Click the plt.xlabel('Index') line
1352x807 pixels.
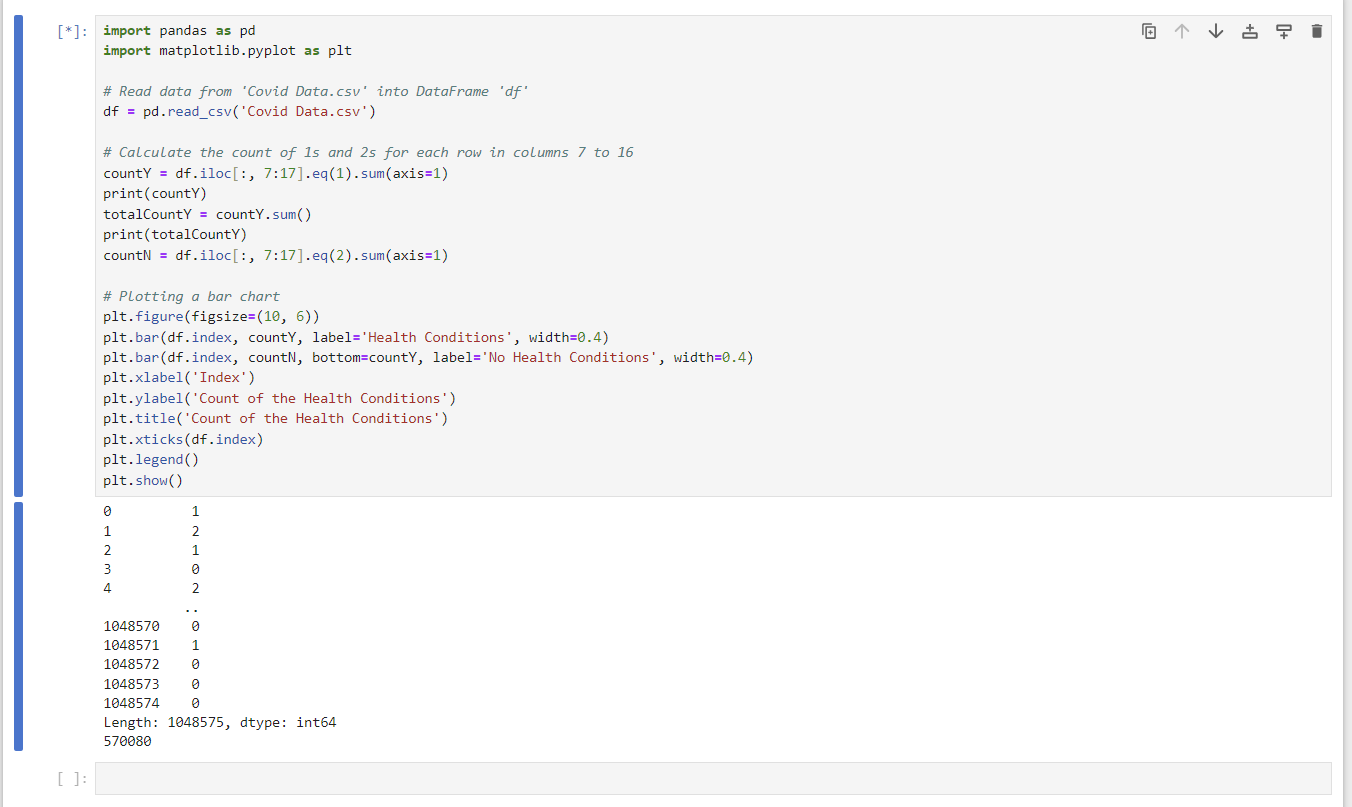click(179, 378)
